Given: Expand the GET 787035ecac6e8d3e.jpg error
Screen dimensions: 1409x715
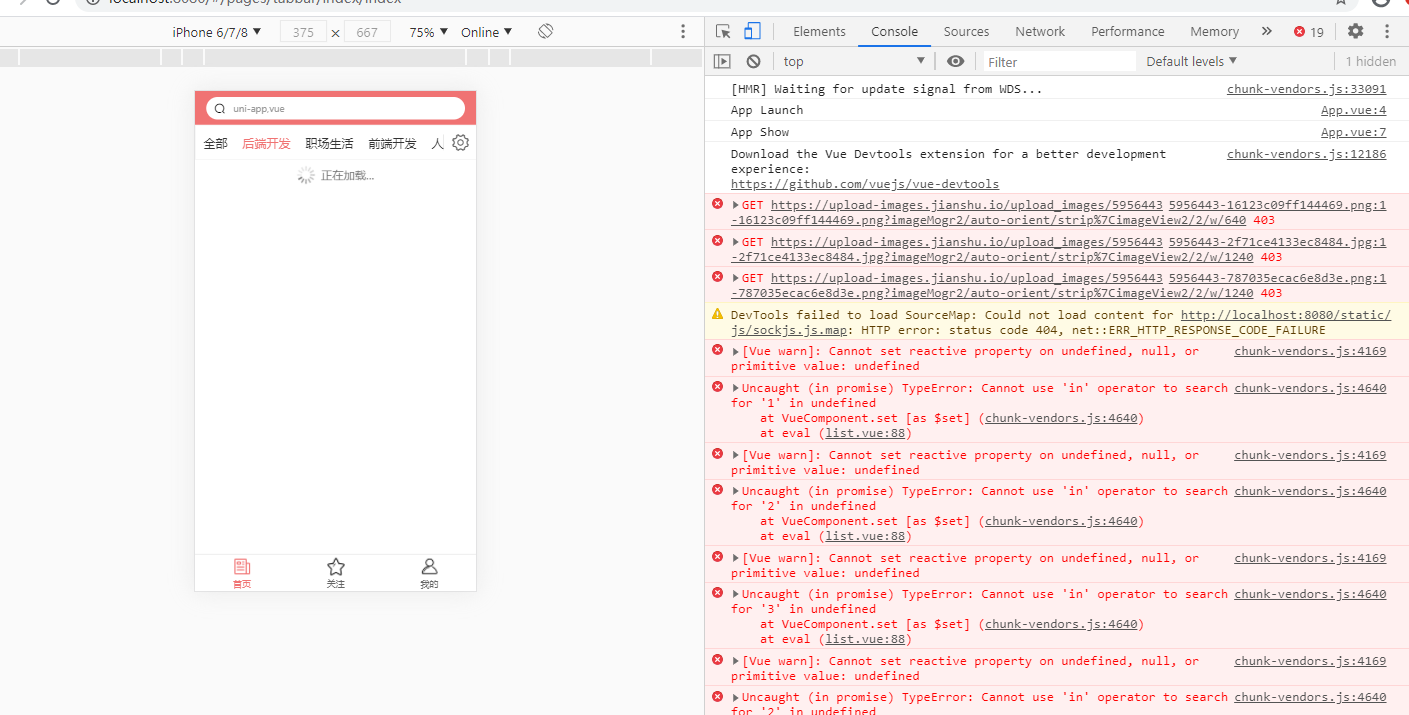Looking at the screenshot, I should 736,278.
